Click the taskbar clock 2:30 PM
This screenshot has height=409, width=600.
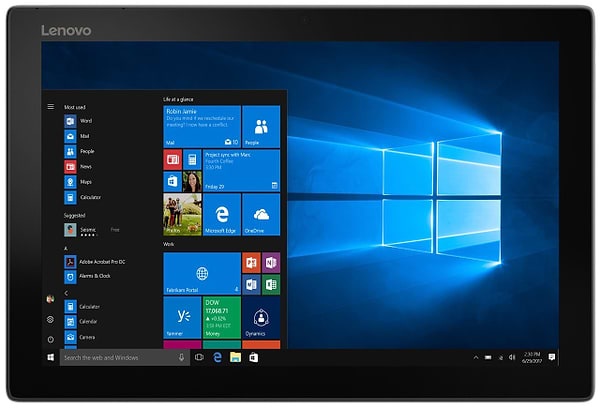coord(532,357)
